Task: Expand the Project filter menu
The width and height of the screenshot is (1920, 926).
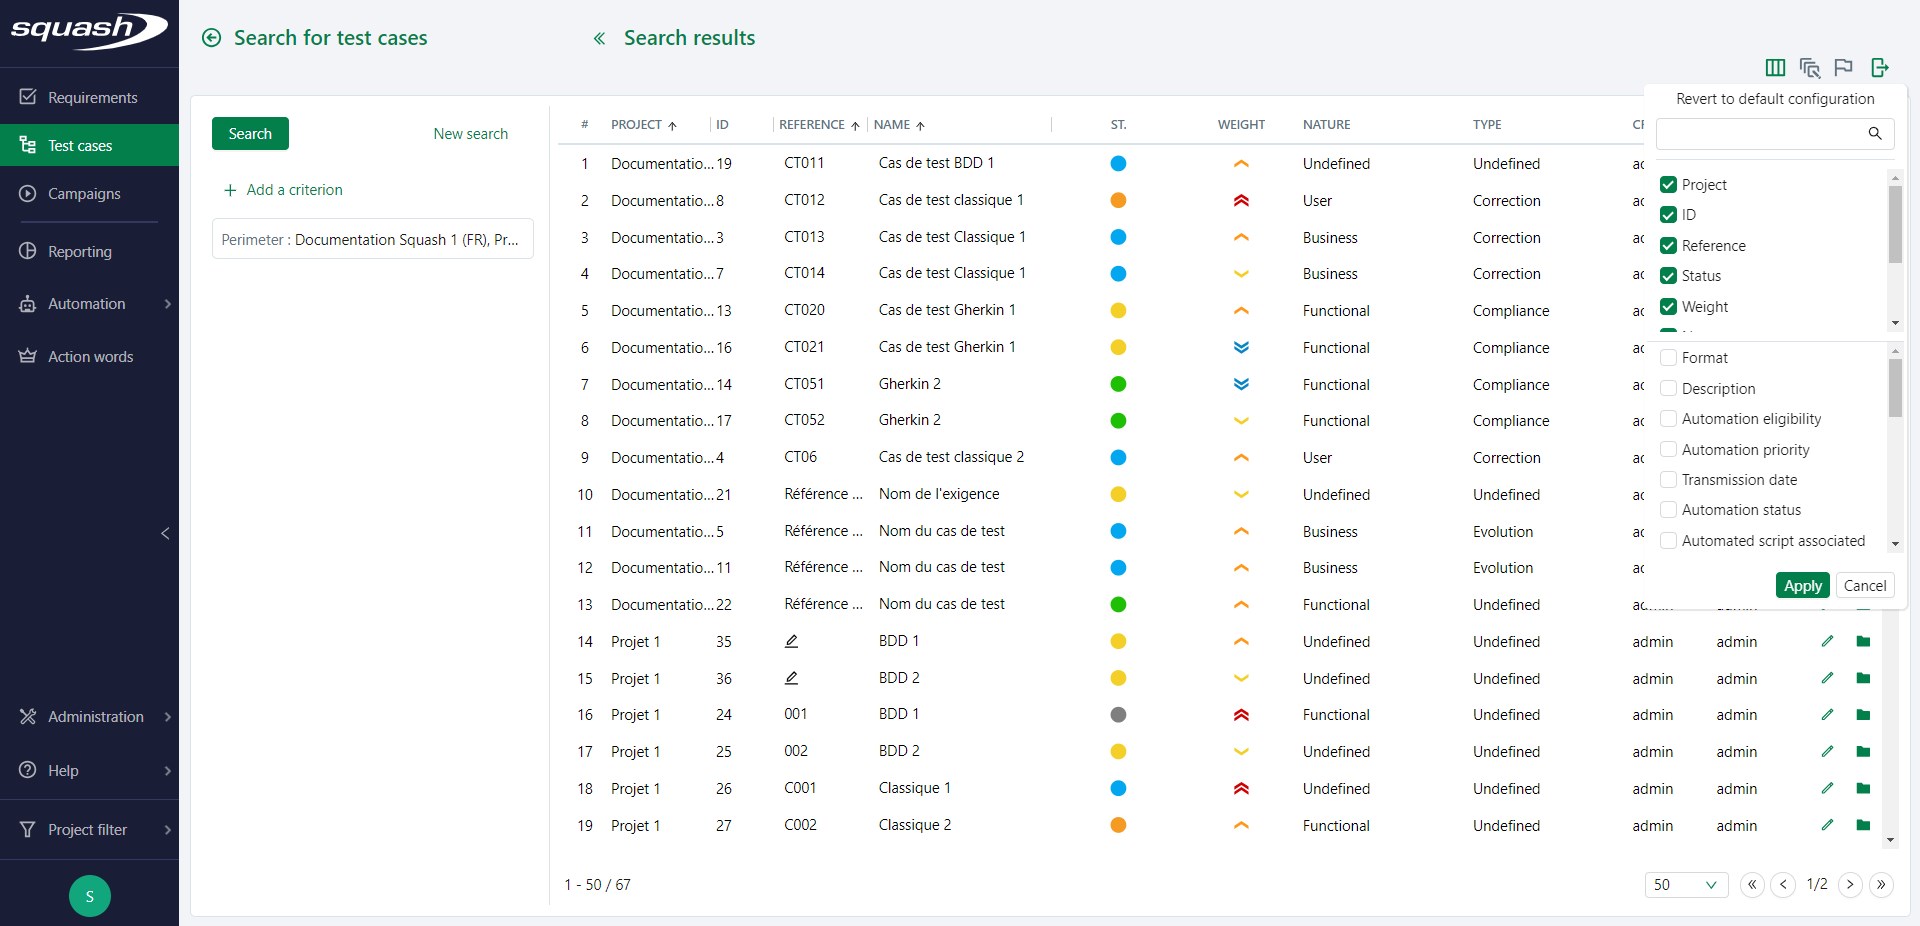Action: pyautogui.click(x=90, y=829)
